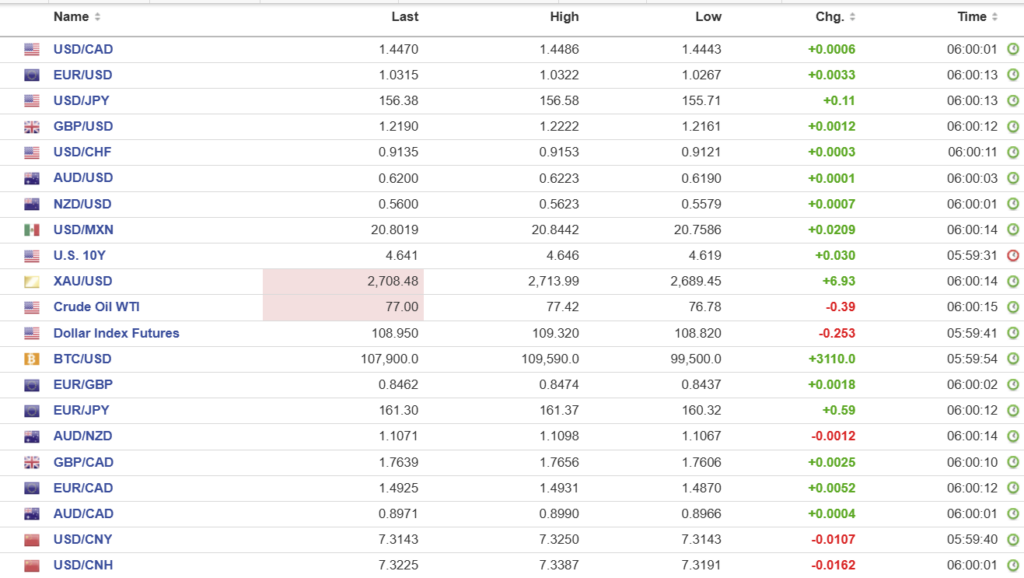Screen dimensions: 1024x578
Task: Click the highlighted XAU/USD last price cell
Action: (343, 282)
